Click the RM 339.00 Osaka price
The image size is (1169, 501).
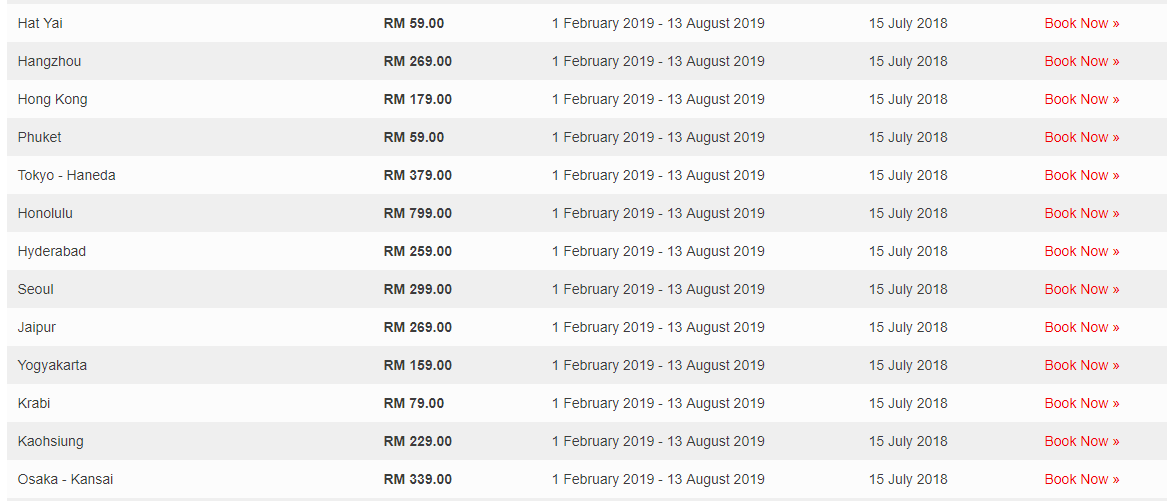click(x=417, y=479)
